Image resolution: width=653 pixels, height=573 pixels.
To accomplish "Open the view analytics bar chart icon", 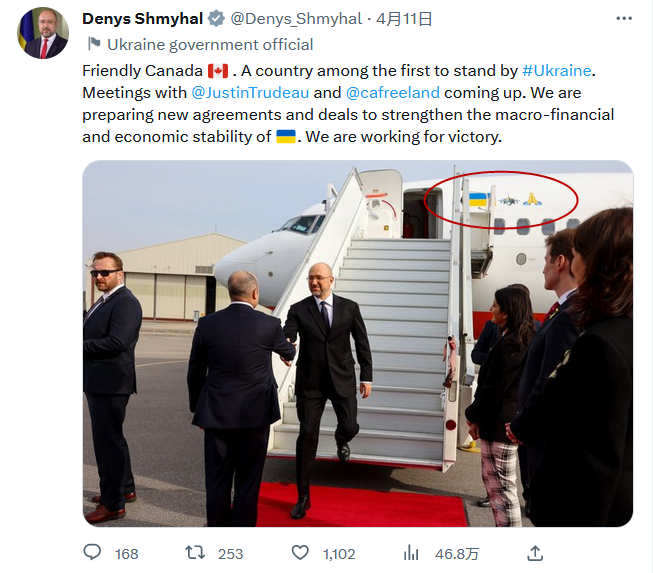I will click(411, 552).
